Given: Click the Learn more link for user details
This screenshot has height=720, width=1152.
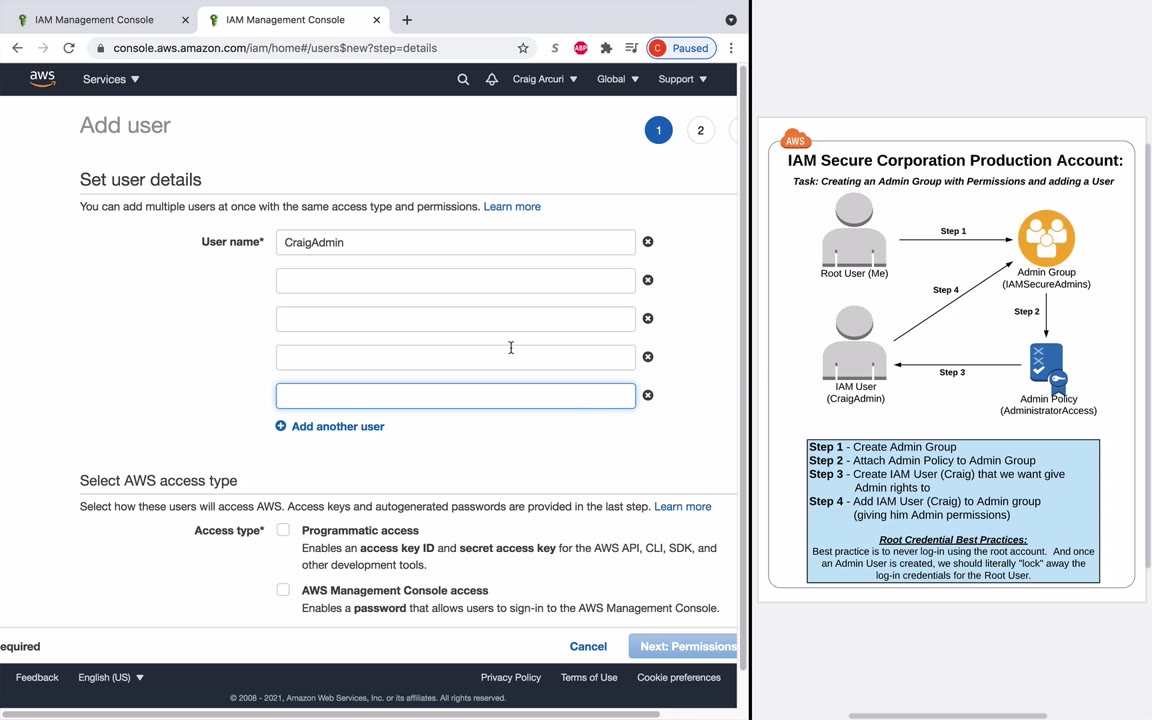Looking at the screenshot, I should [x=512, y=206].
